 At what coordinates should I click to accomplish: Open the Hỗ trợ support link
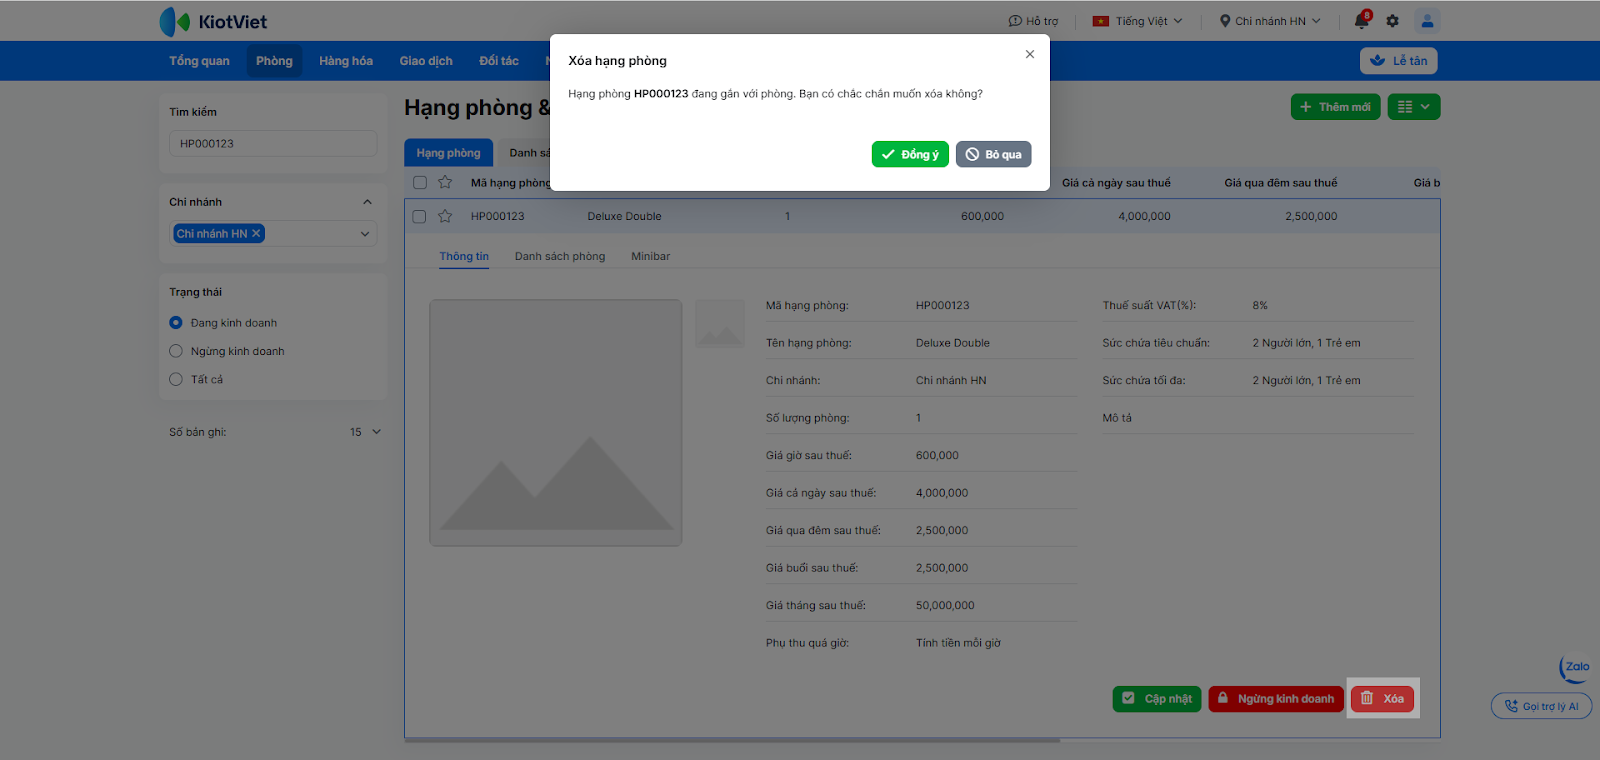point(1033,21)
